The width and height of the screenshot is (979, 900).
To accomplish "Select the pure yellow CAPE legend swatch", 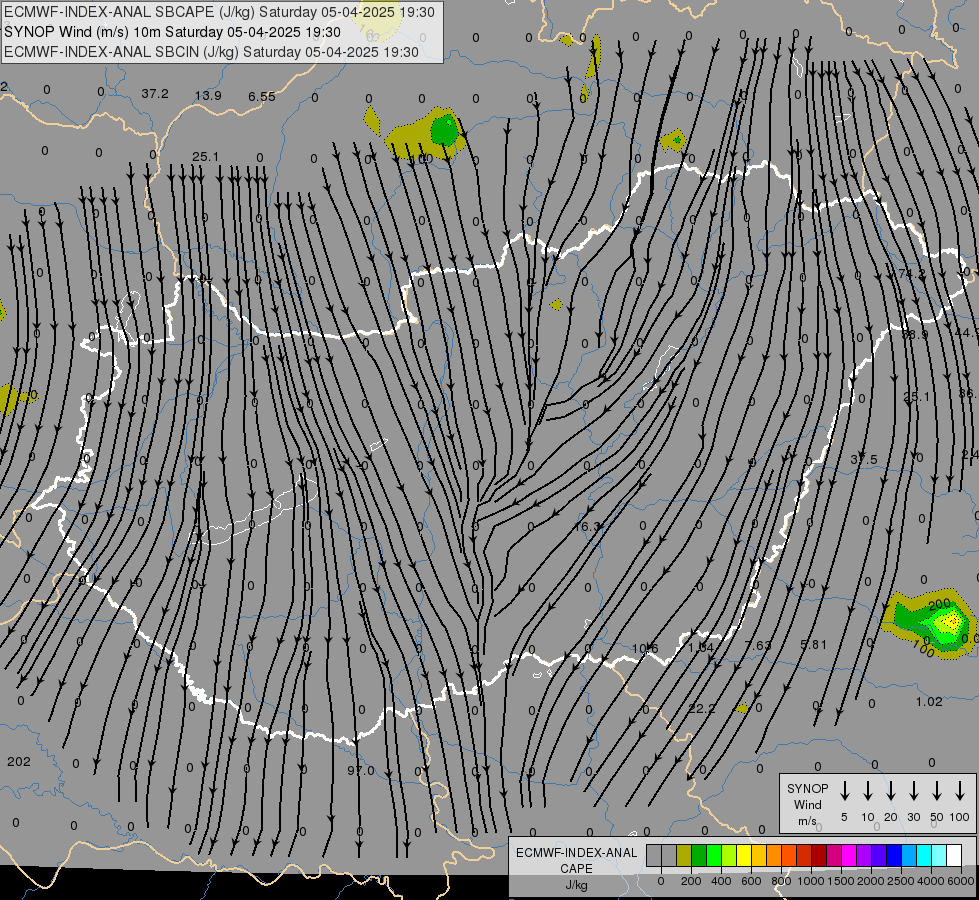I will point(744,855).
